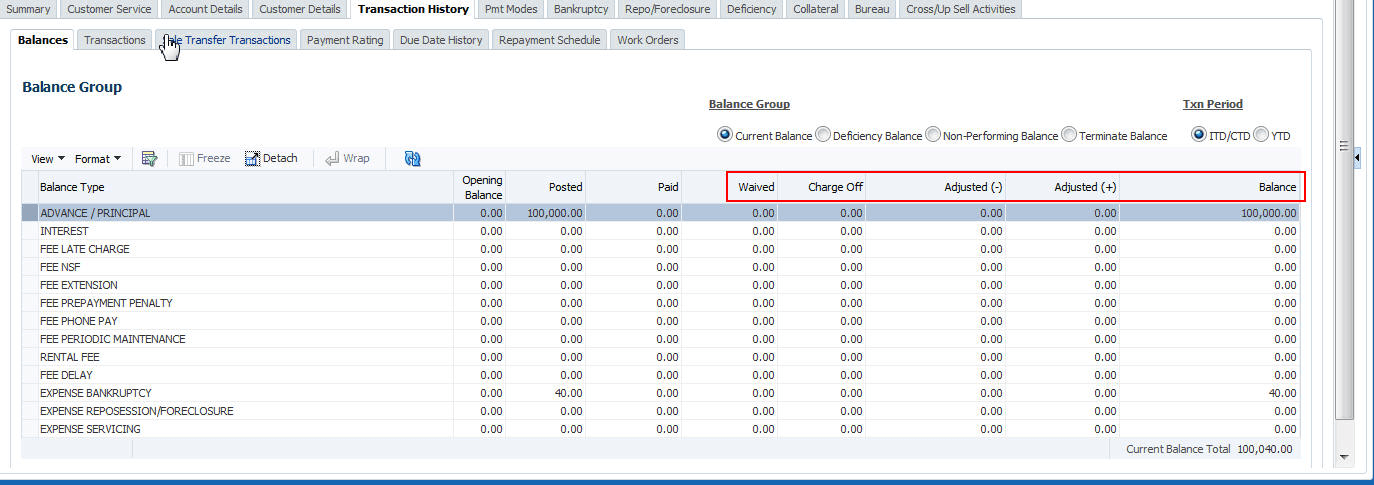Click the Query By Example filter icon
1374x485 pixels.
point(150,158)
